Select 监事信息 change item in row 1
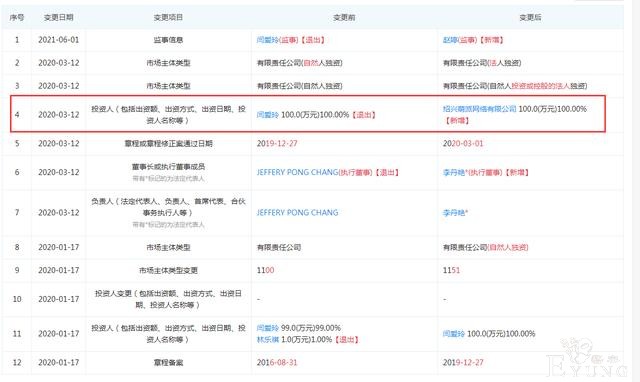Image resolution: width=640 pixels, height=382 pixels. tap(168, 40)
